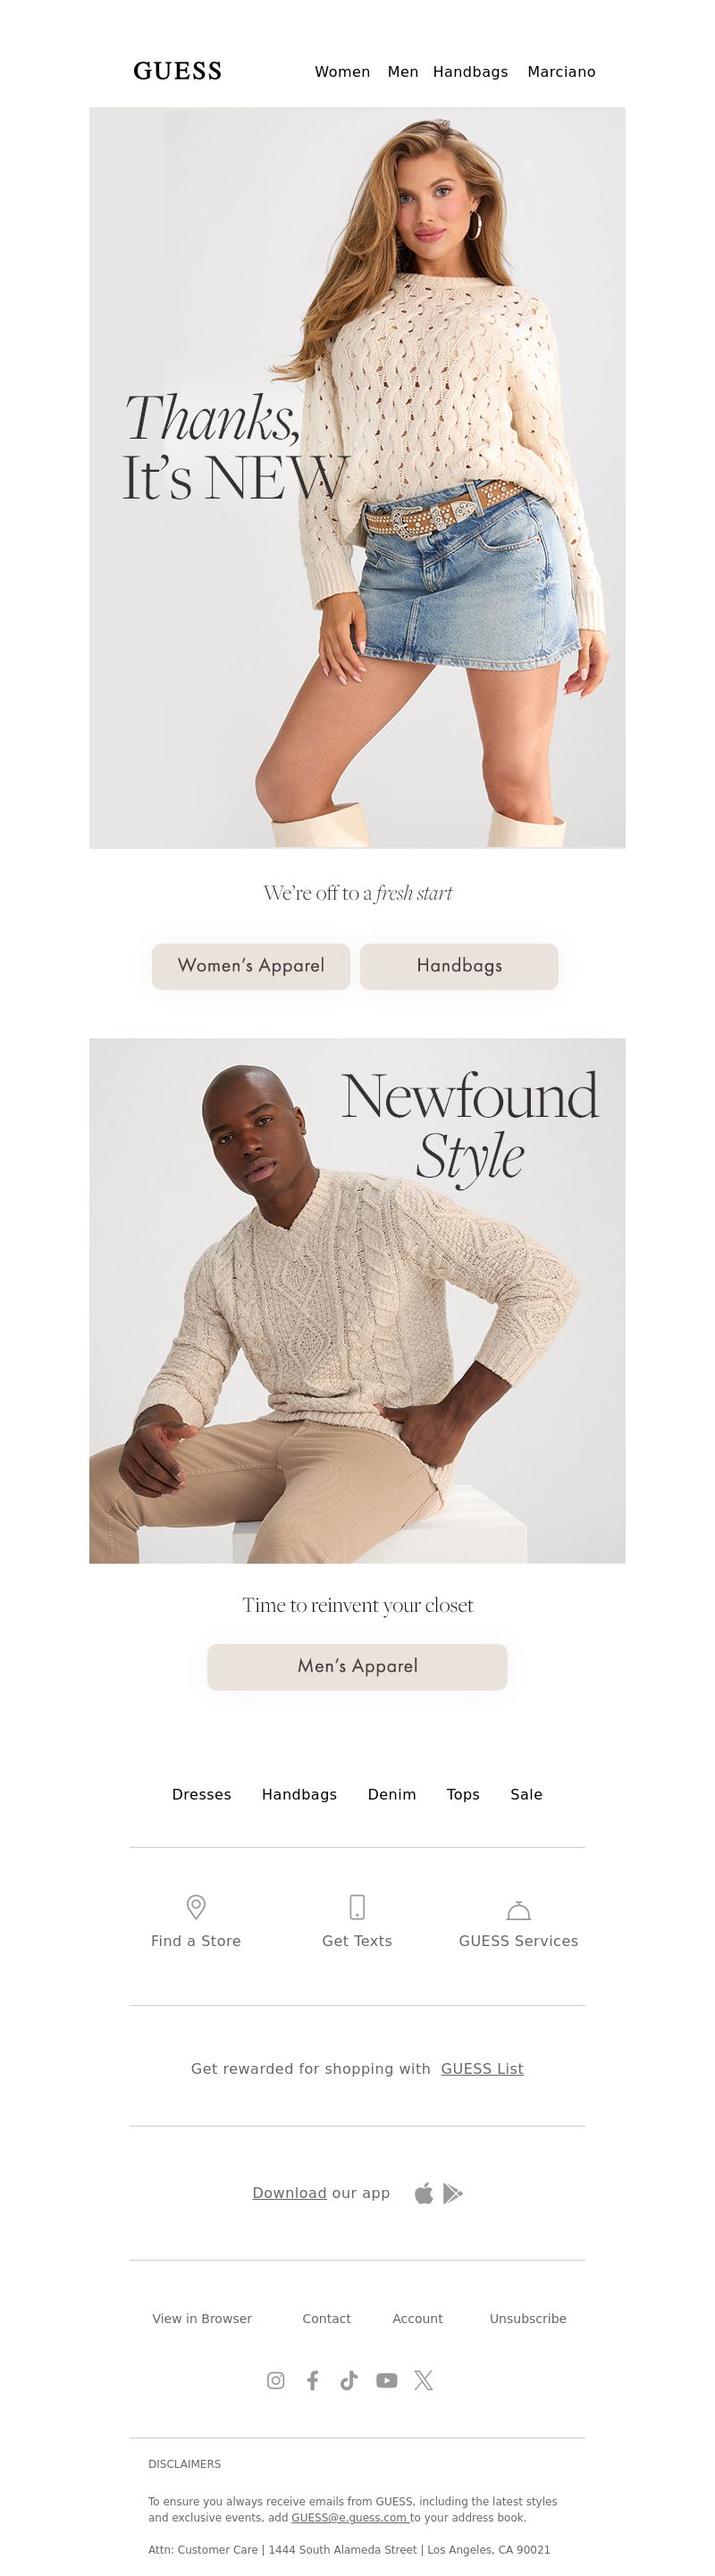
Task: Open the Women menu link
Action: point(342,72)
